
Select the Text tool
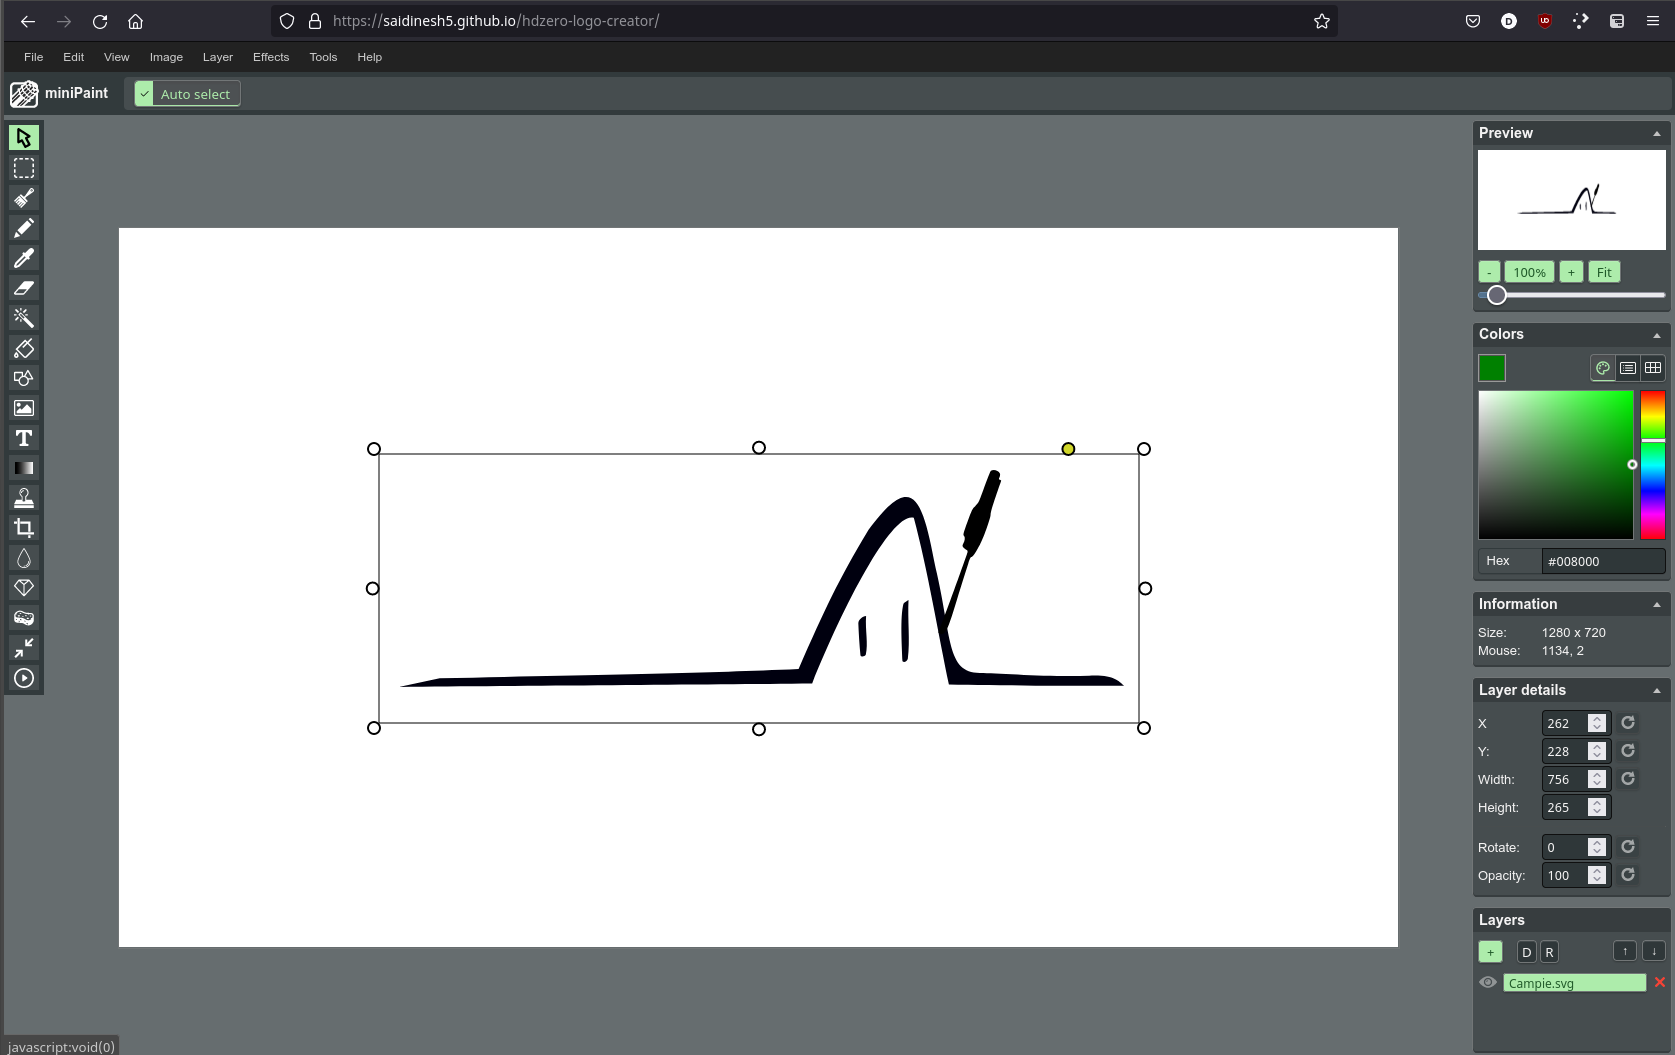[24, 438]
